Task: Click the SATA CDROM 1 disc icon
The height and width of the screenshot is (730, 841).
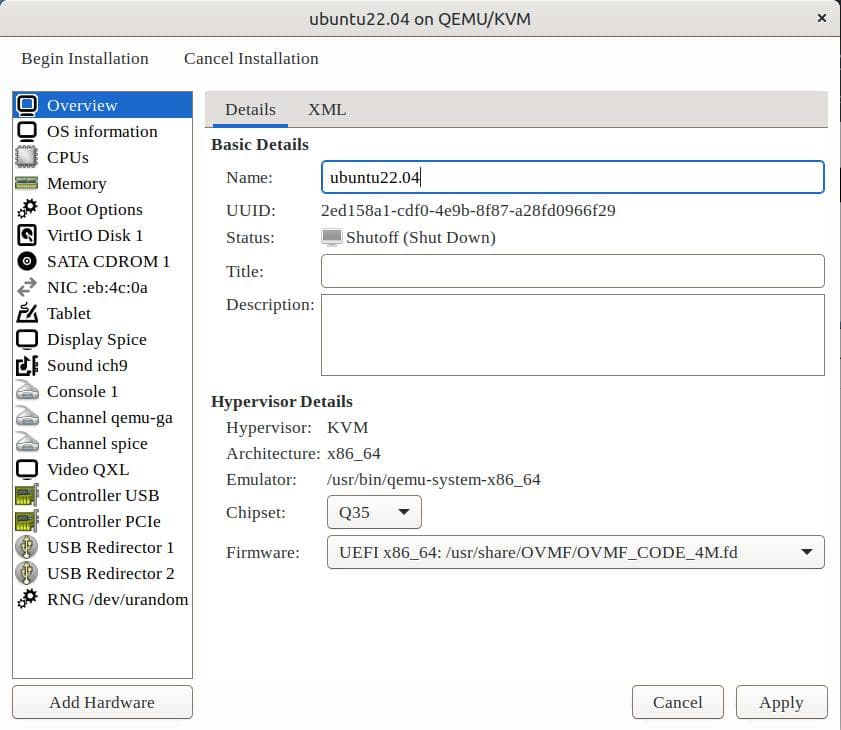Action: [27, 261]
